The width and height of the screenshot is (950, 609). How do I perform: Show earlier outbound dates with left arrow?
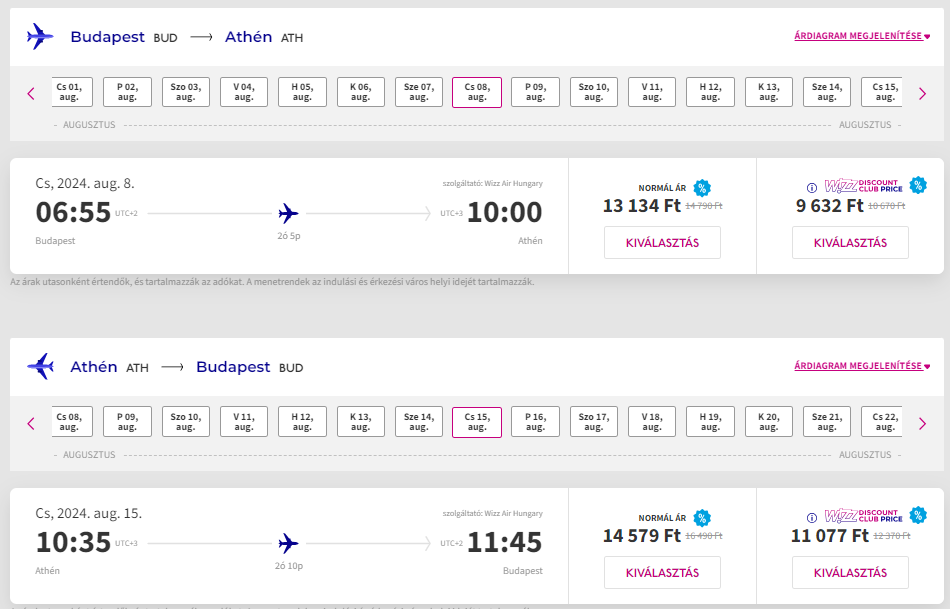pyautogui.click(x=32, y=93)
